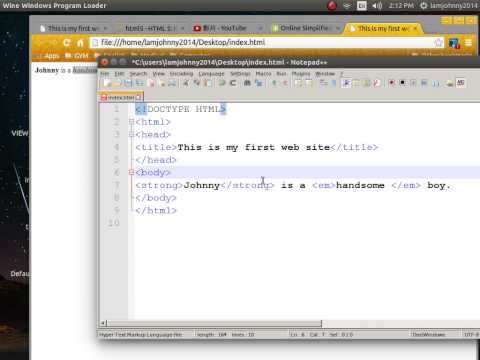Click the word 'handsome' in line 7
This screenshot has width=480, height=360.
tap(360, 185)
